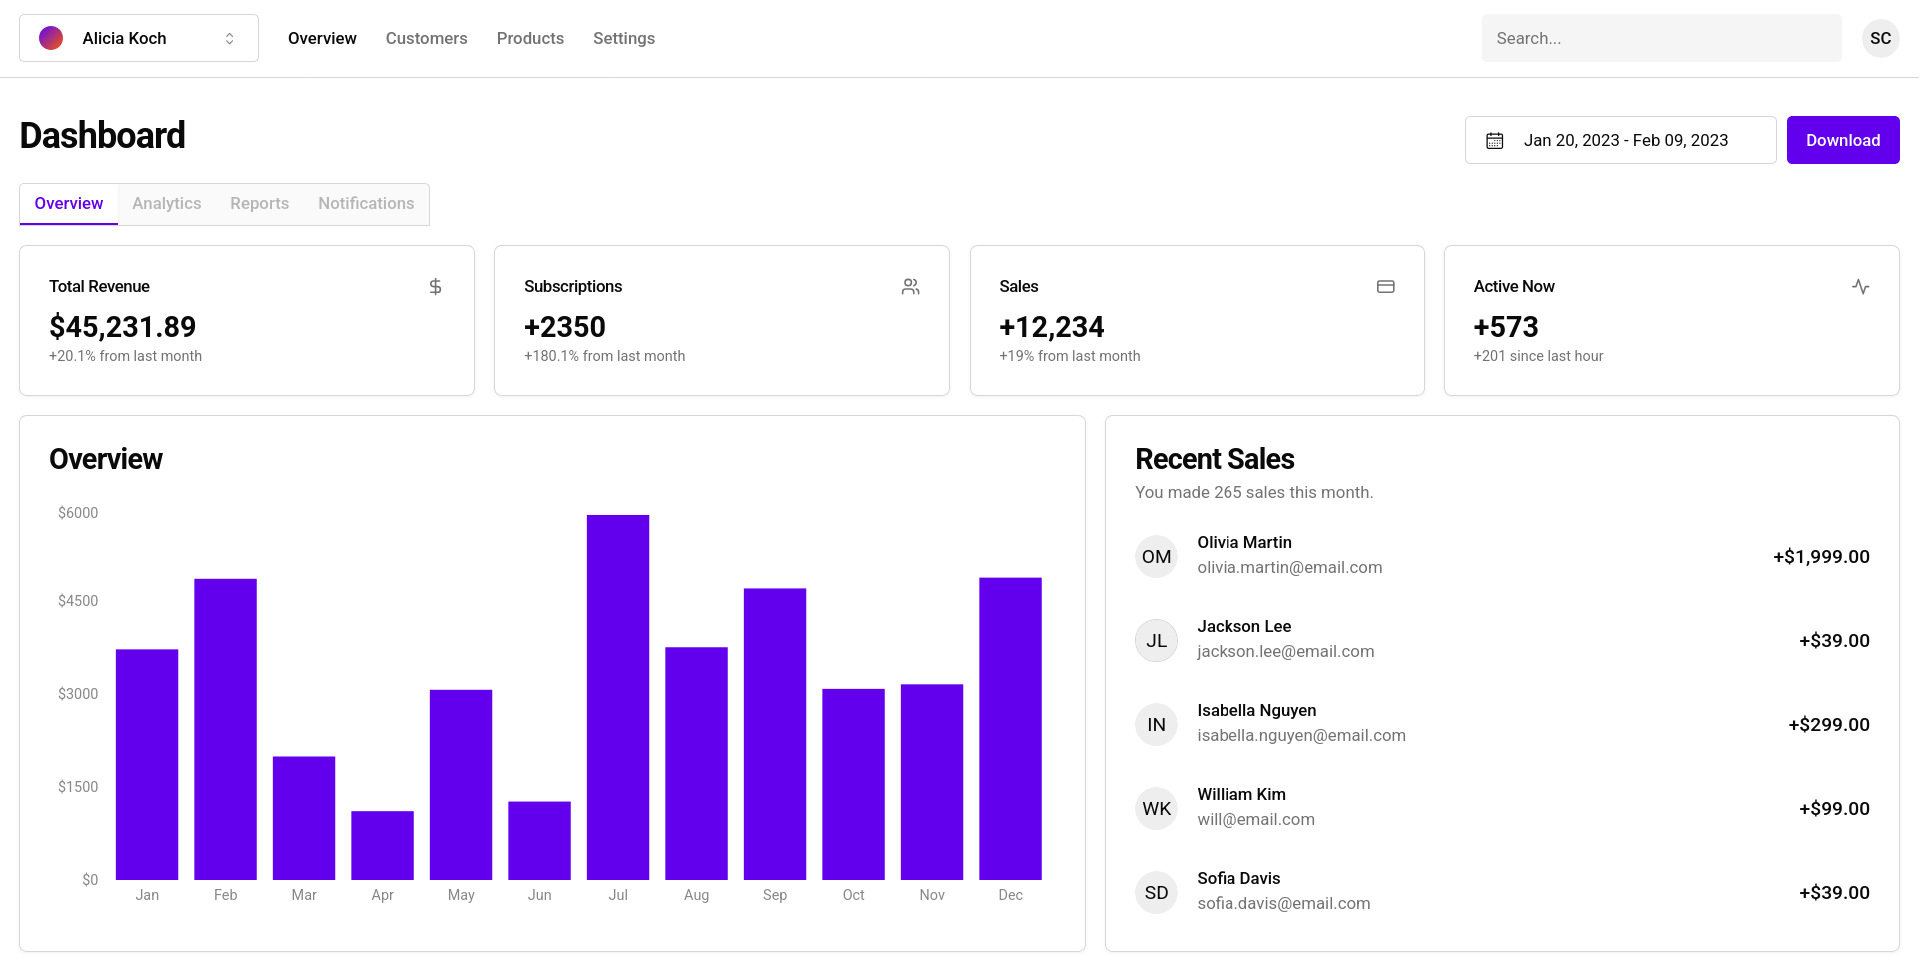Click the Jan bar in Overview chart

click(147, 764)
